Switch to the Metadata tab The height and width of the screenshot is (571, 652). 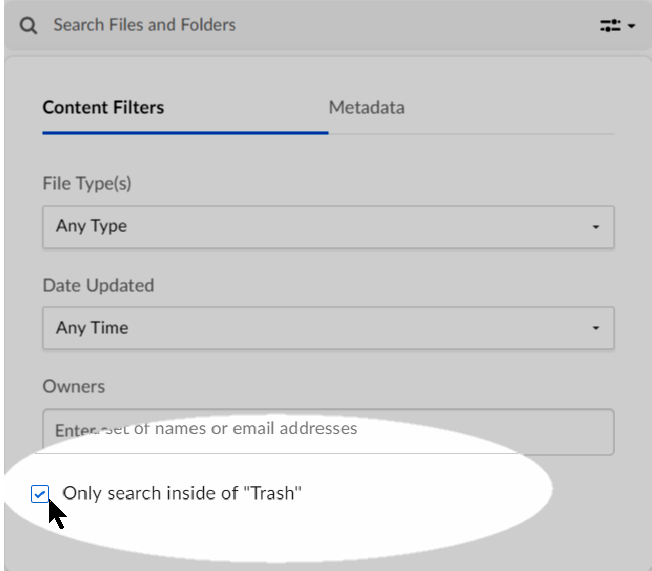coord(366,108)
